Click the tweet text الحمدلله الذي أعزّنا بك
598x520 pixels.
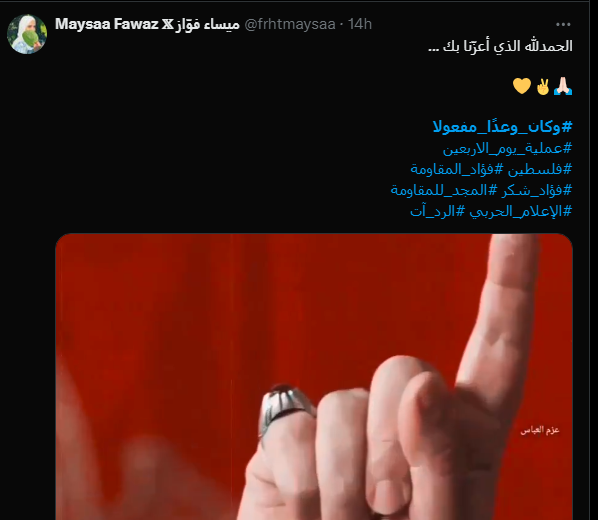point(500,46)
